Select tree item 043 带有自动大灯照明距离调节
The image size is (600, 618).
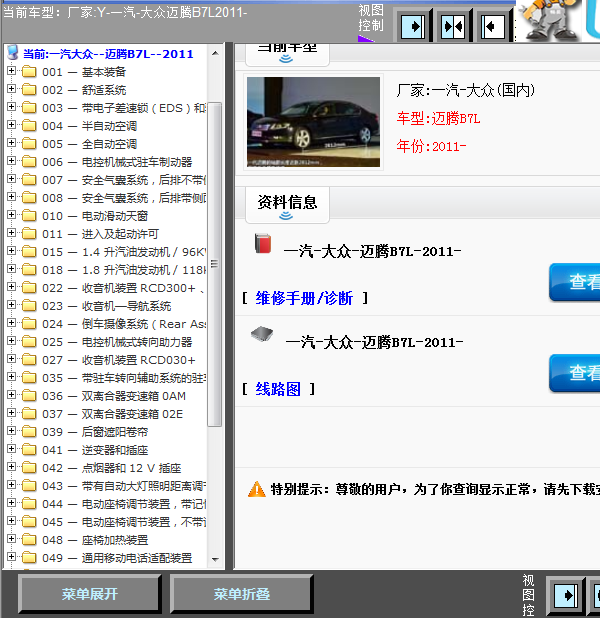point(124,486)
